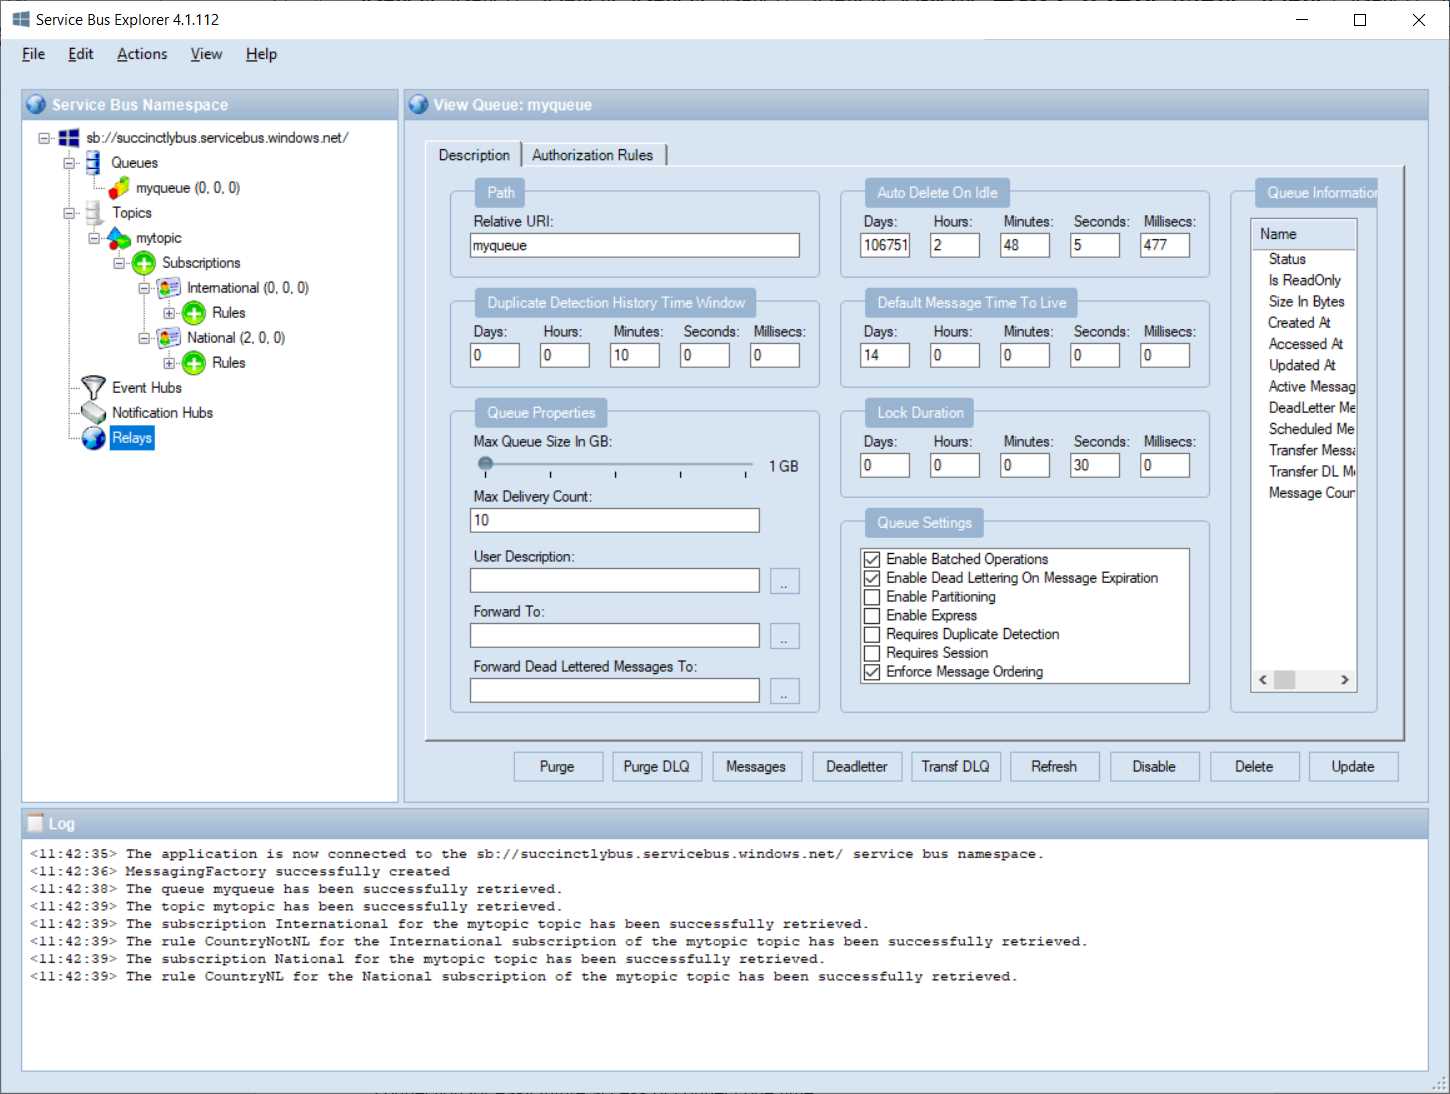Open the Actions menu

coord(142,54)
